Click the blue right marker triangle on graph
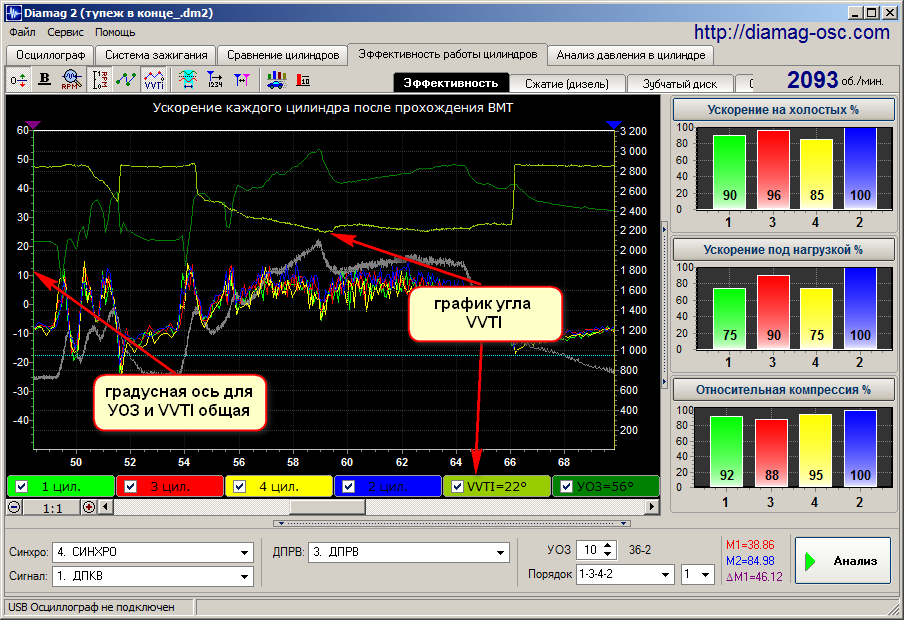Image resolution: width=904 pixels, height=620 pixels. coord(614,125)
